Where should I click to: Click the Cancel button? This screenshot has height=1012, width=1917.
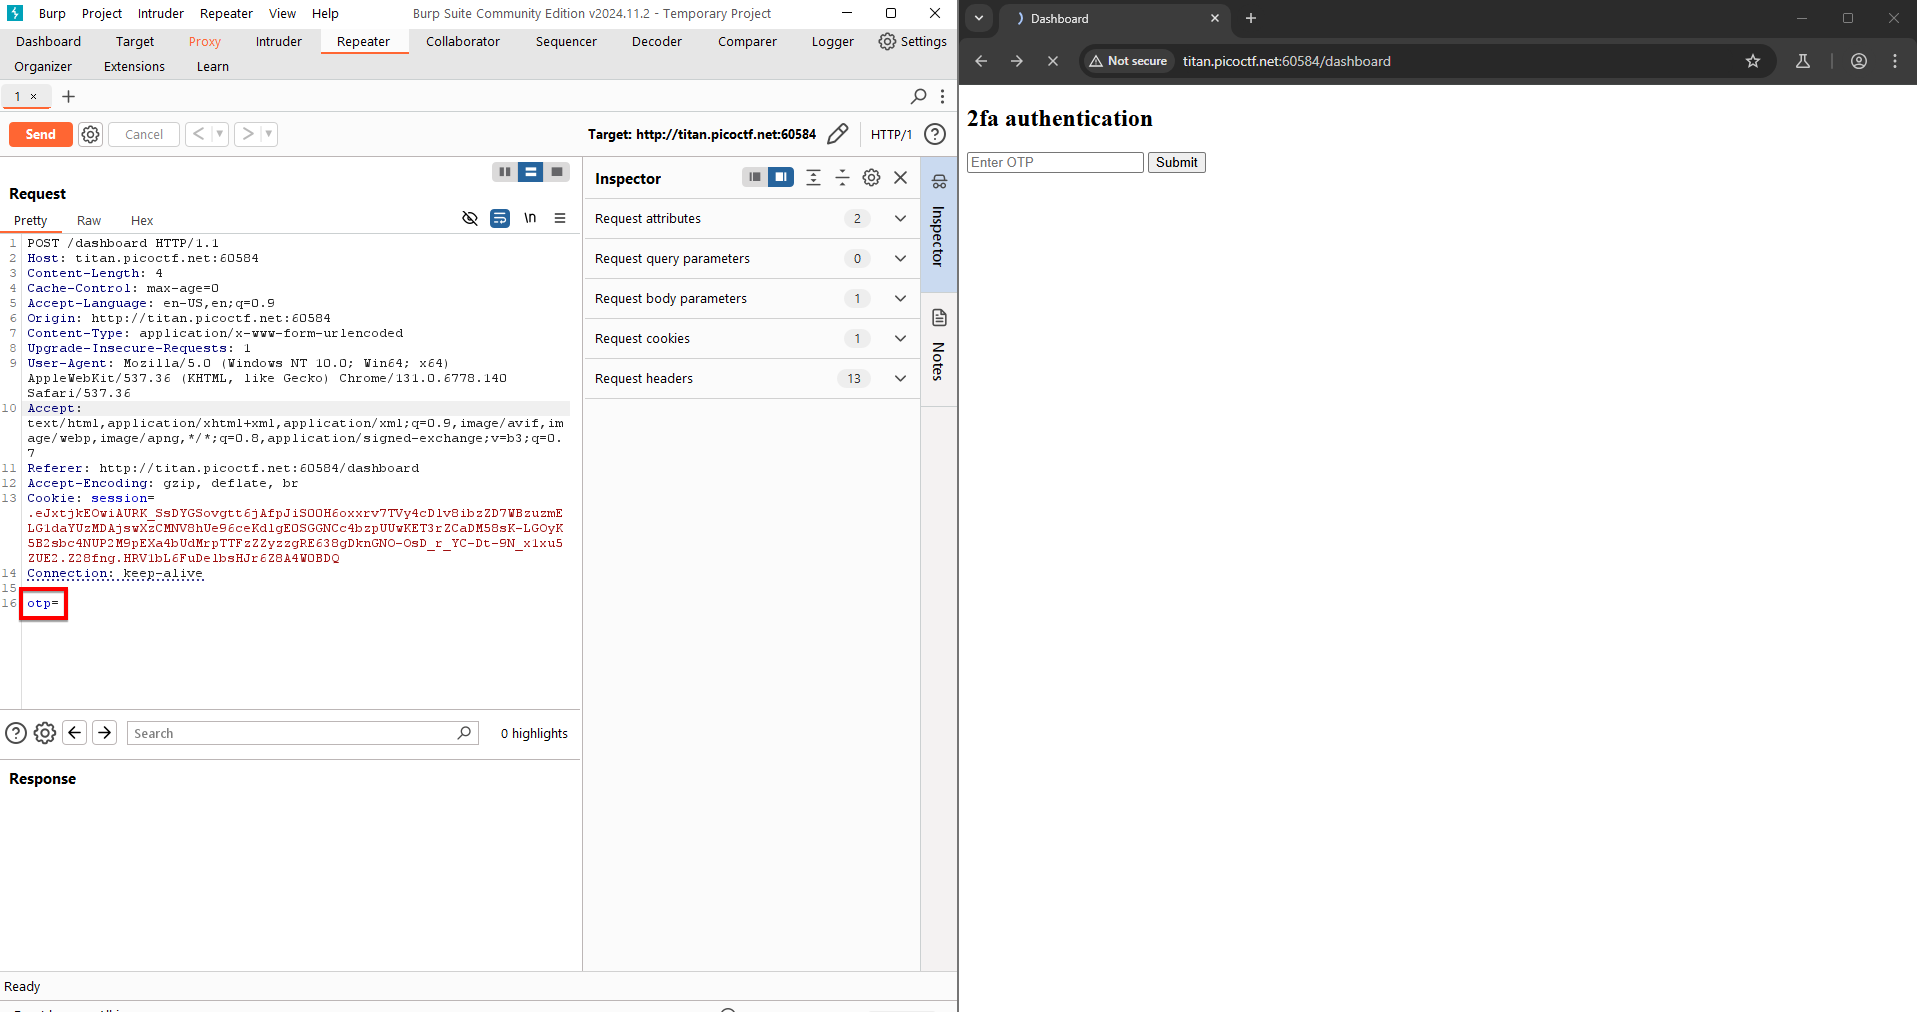pyautogui.click(x=144, y=134)
